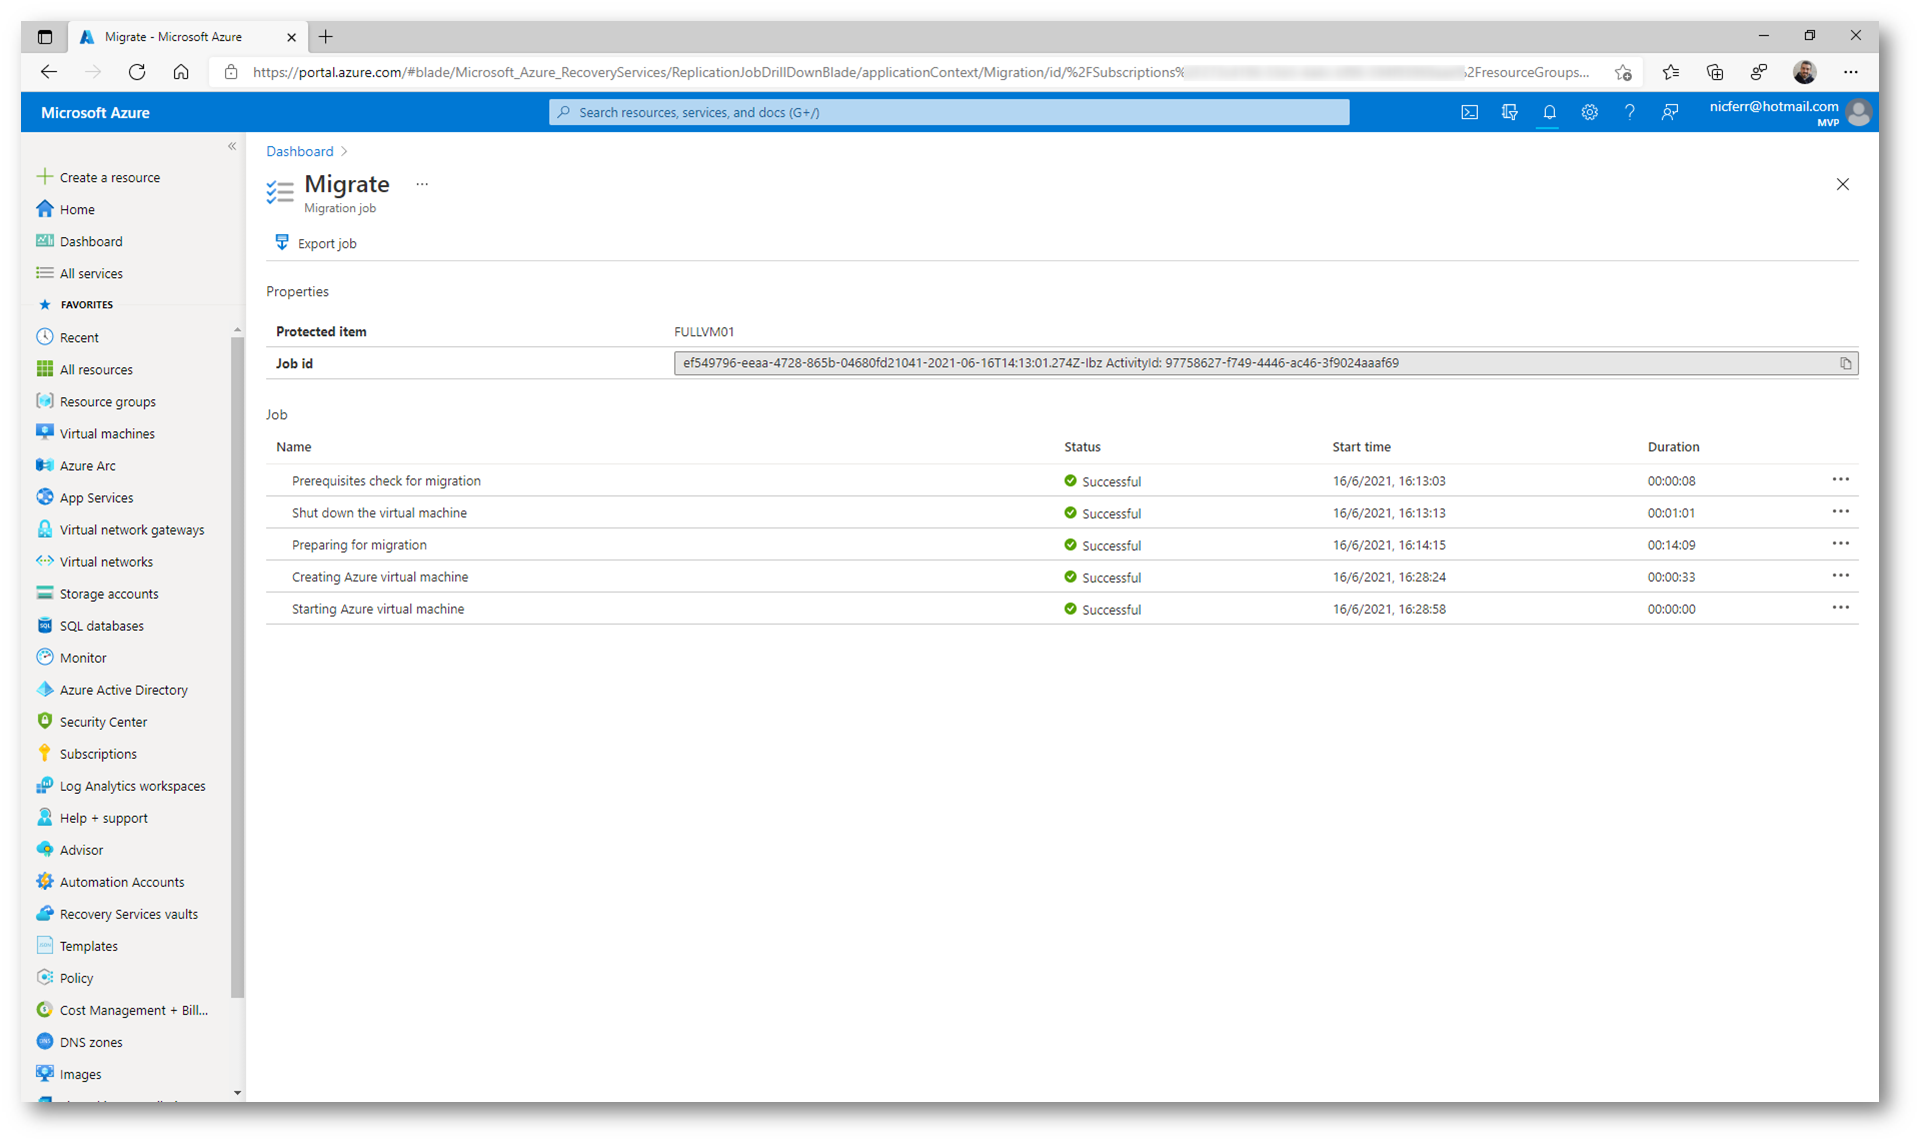Open ellipsis menu for Shut down the virtual machine

pyautogui.click(x=1840, y=512)
